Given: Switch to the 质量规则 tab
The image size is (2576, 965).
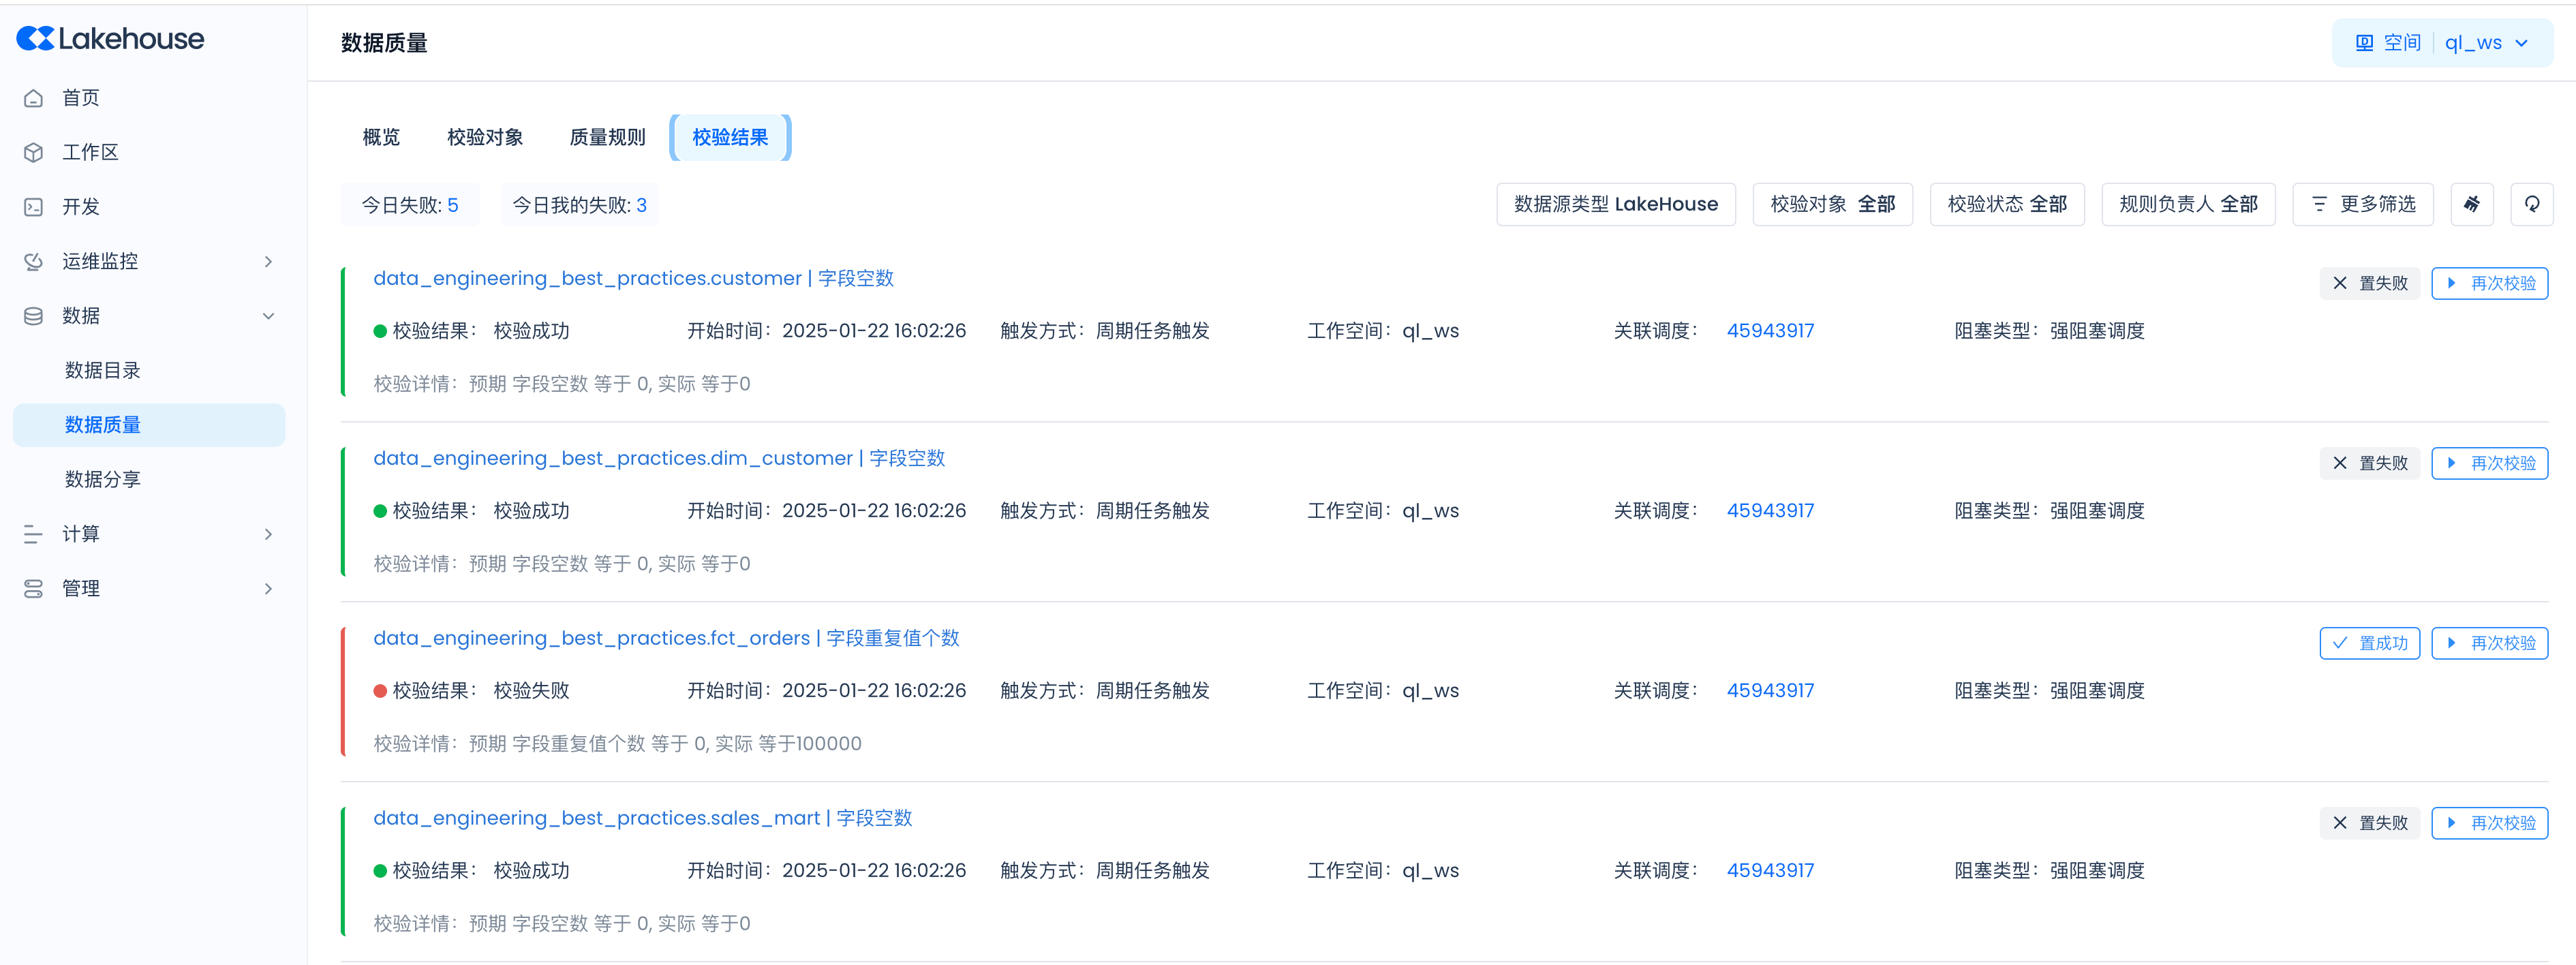Looking at the screenshot, I should tap(607, 137).
